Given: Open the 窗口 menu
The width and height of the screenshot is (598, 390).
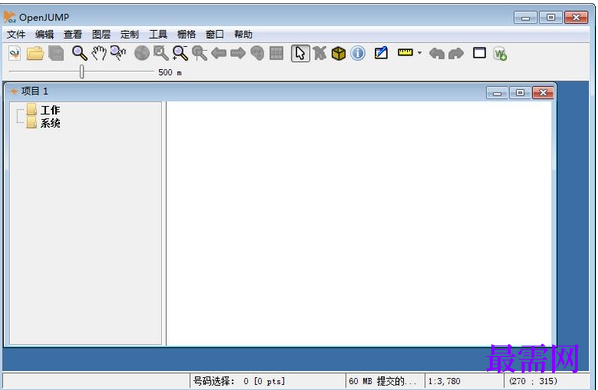Looking at the screenshot, I should pos(215,35).
